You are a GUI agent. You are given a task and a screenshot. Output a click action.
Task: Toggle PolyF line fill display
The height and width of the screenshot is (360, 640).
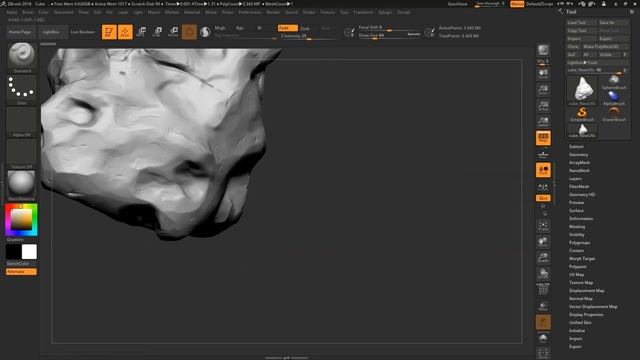coord(543,289)
